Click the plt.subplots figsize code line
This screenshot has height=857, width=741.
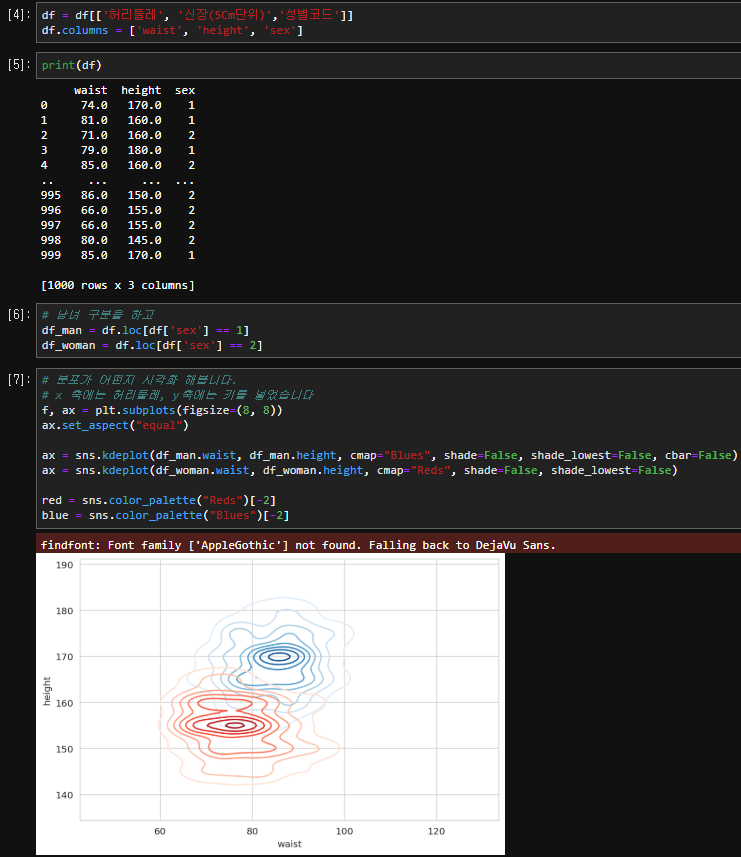point(162,410)
